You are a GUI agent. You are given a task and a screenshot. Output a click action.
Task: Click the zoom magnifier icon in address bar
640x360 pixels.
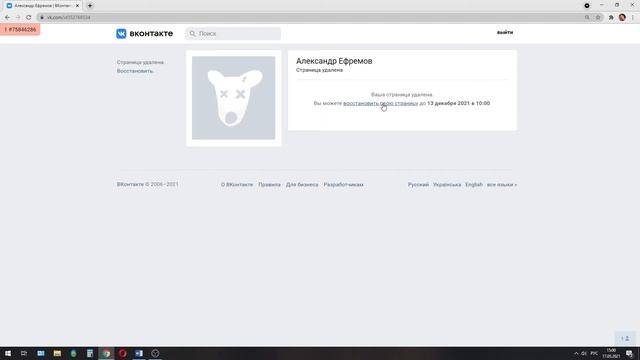click(587, 18)
